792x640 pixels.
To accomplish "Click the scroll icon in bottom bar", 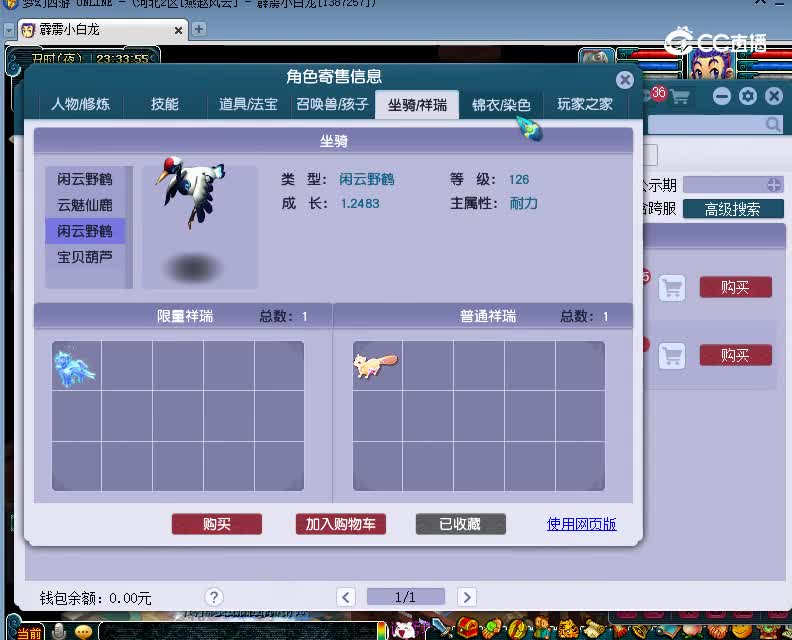I will pos(593,629).
